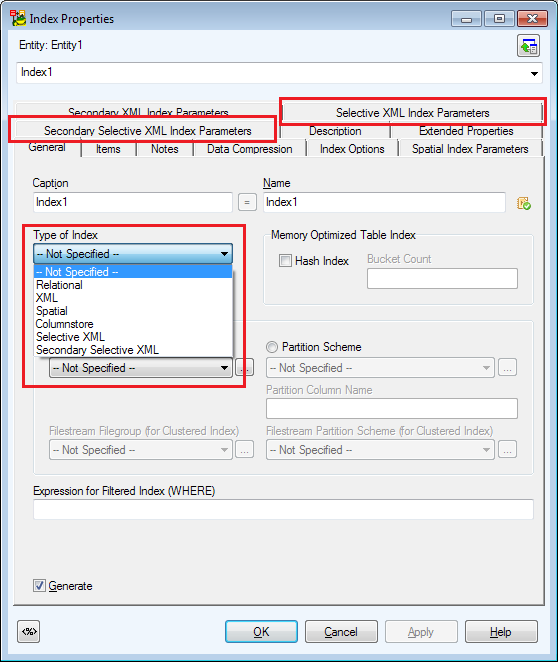Click the ellipsis button beside the filegroup dropdown
This screenshot has height=662, width=558.
pos(244,368)
